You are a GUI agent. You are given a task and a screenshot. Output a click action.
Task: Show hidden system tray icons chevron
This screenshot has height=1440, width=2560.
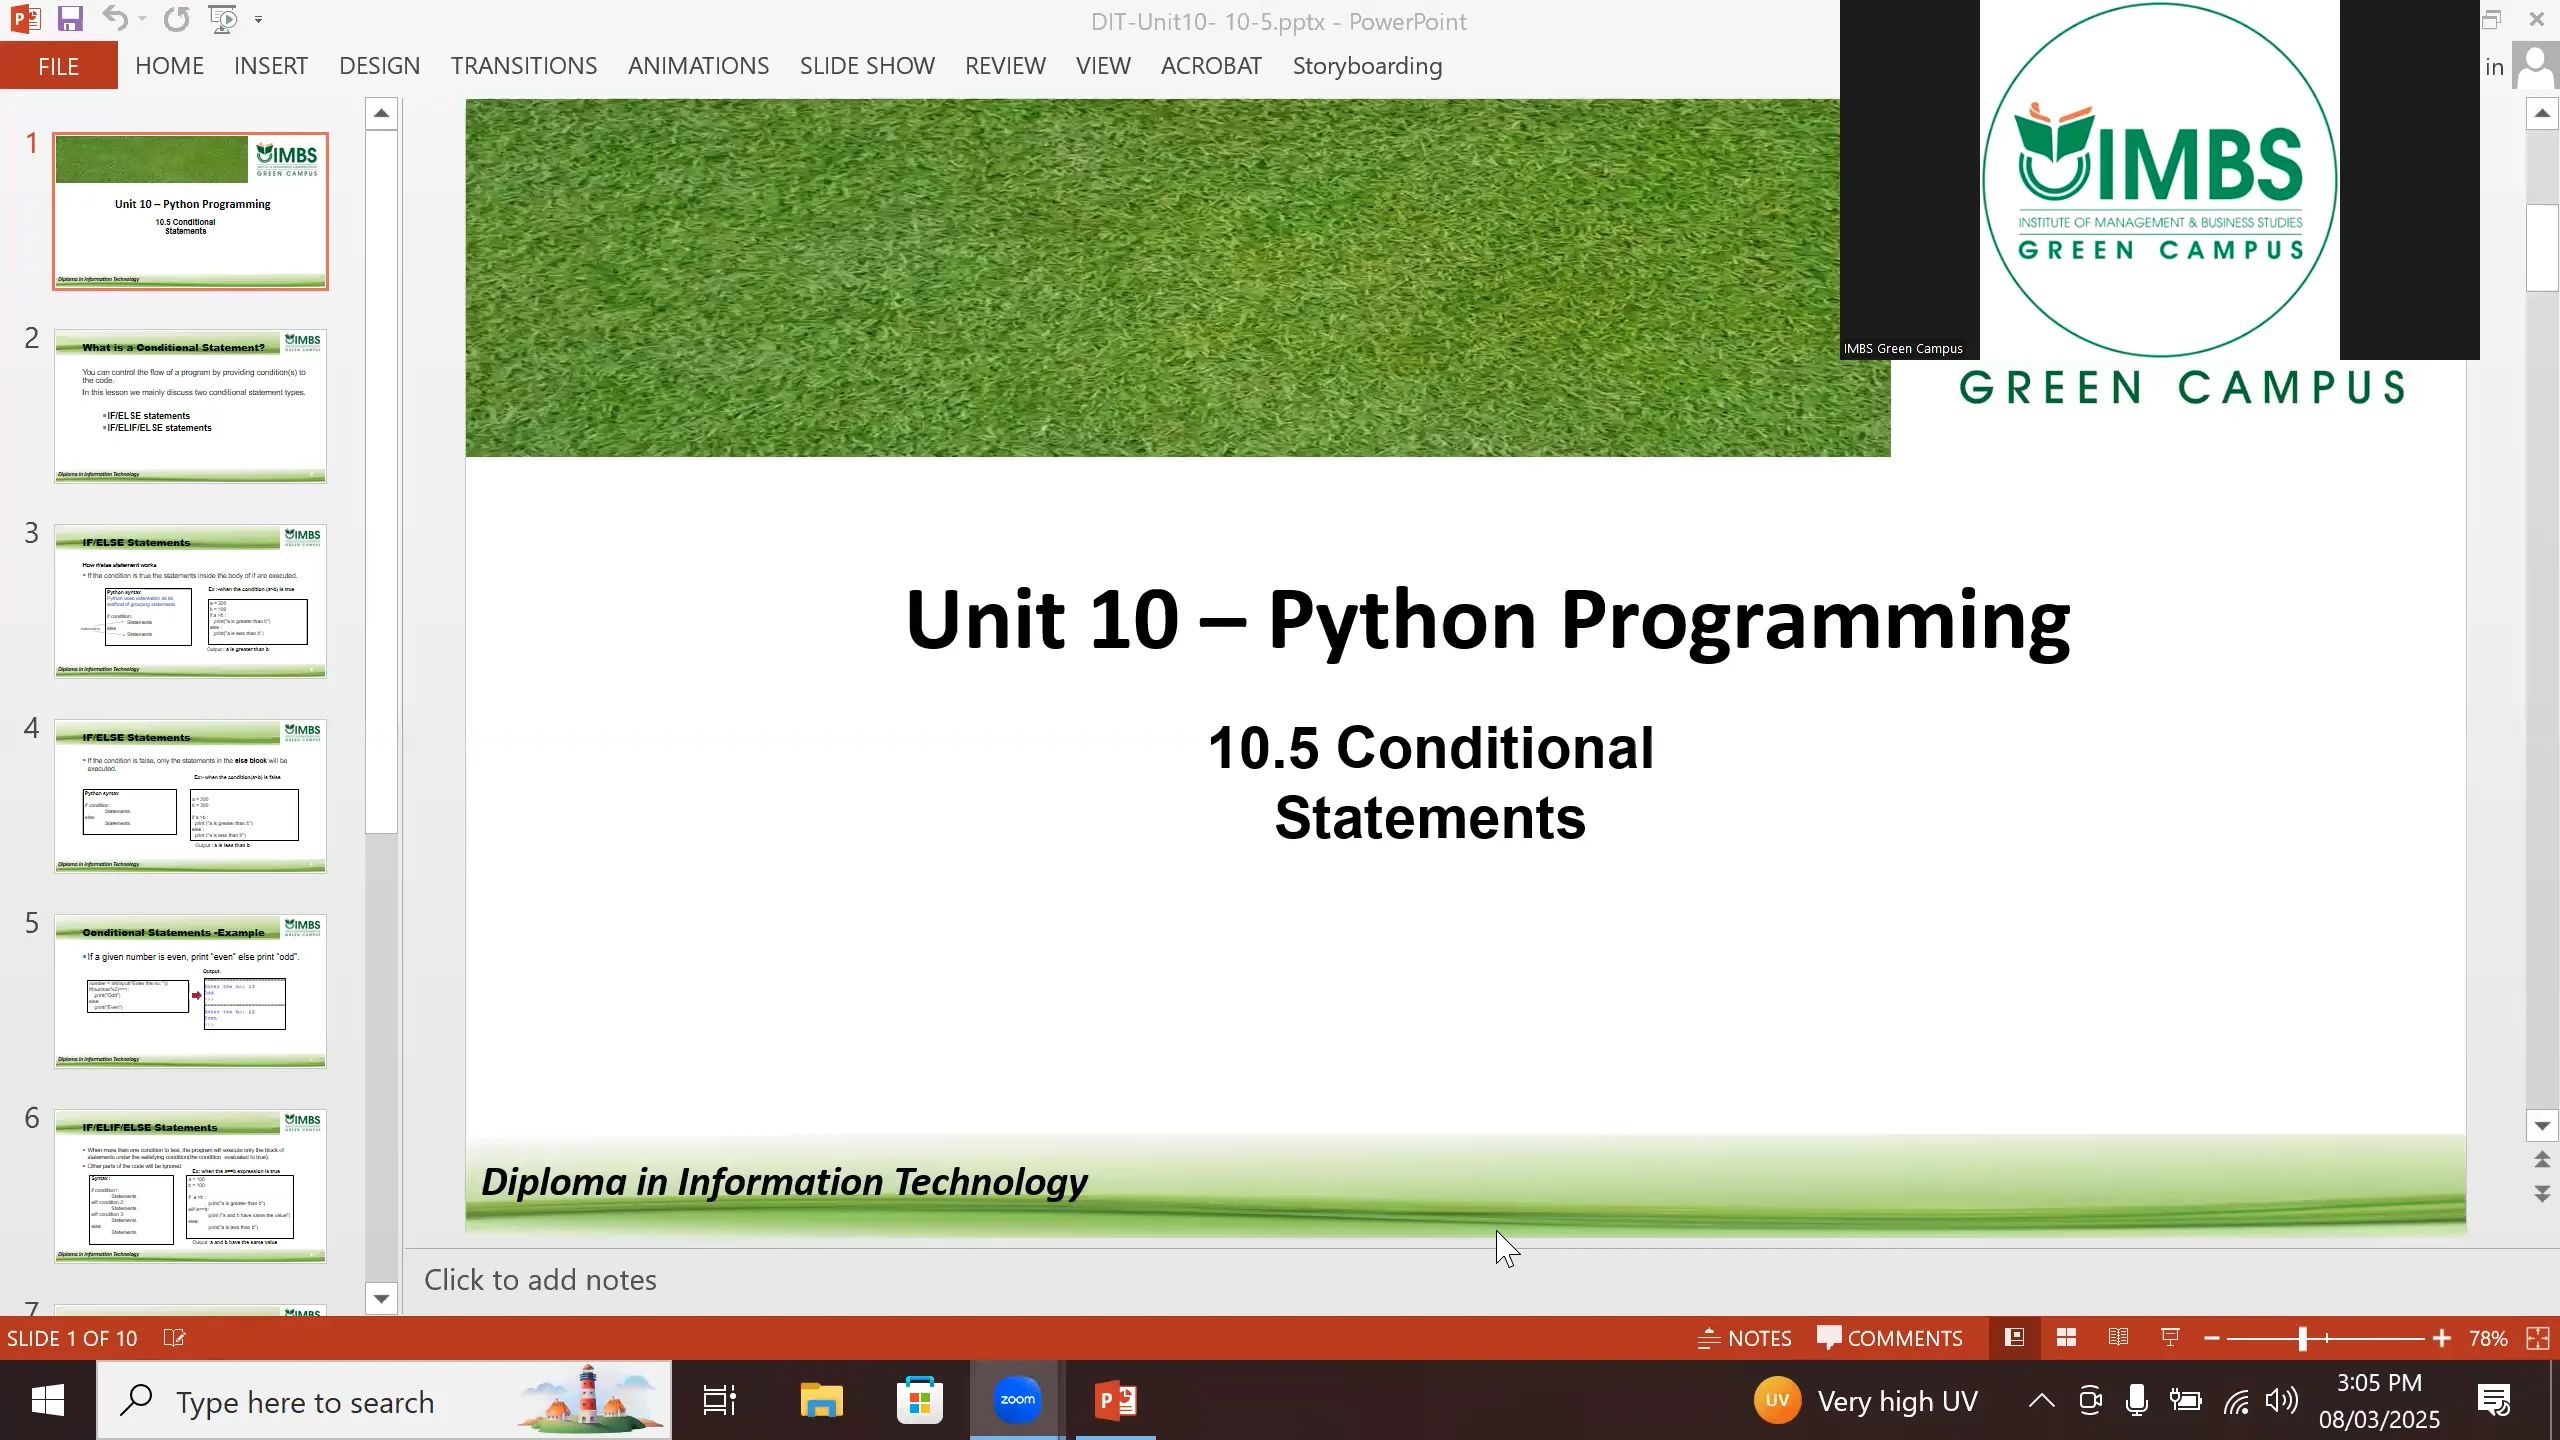2041,1401
